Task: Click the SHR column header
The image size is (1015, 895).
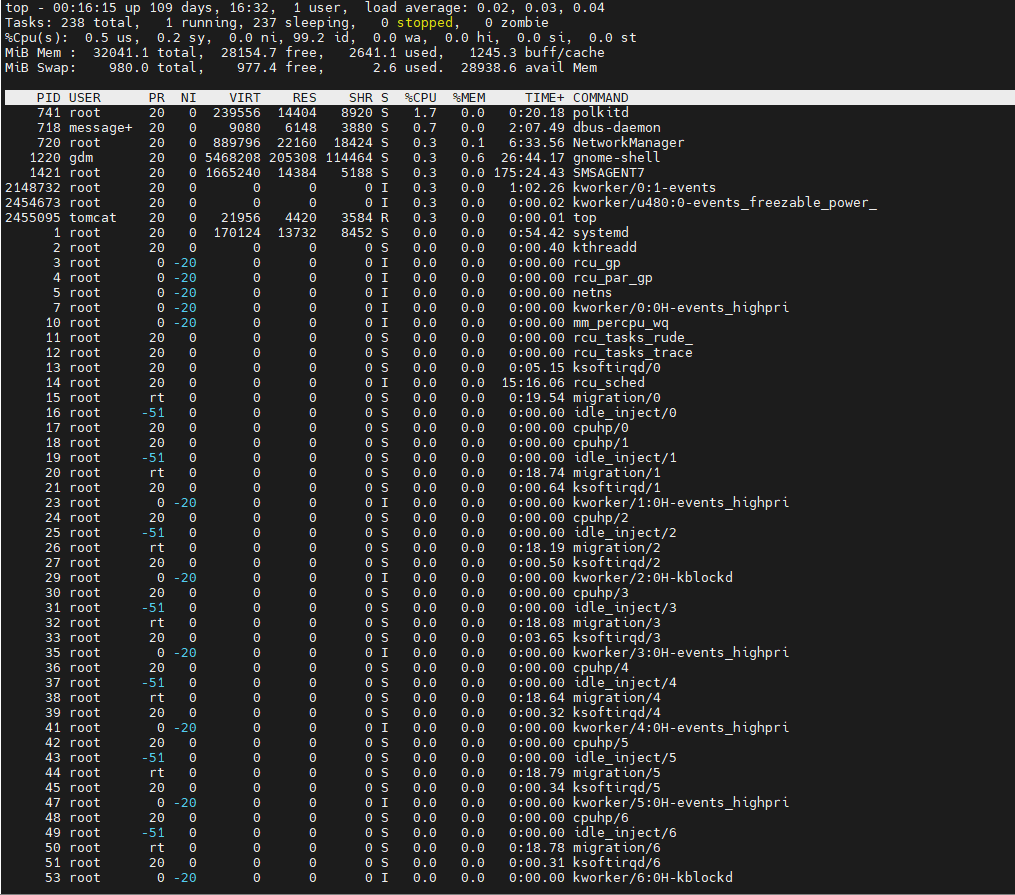Action: coord(361,98)
